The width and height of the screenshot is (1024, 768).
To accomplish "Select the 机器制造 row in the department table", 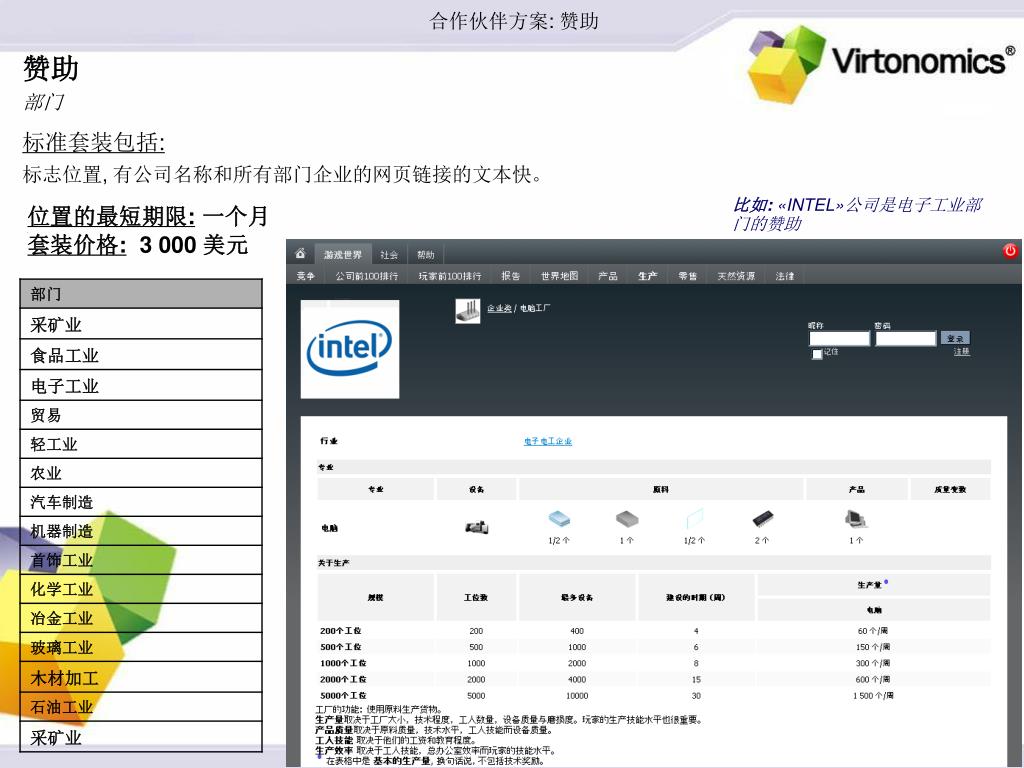I will click(141, 531).
